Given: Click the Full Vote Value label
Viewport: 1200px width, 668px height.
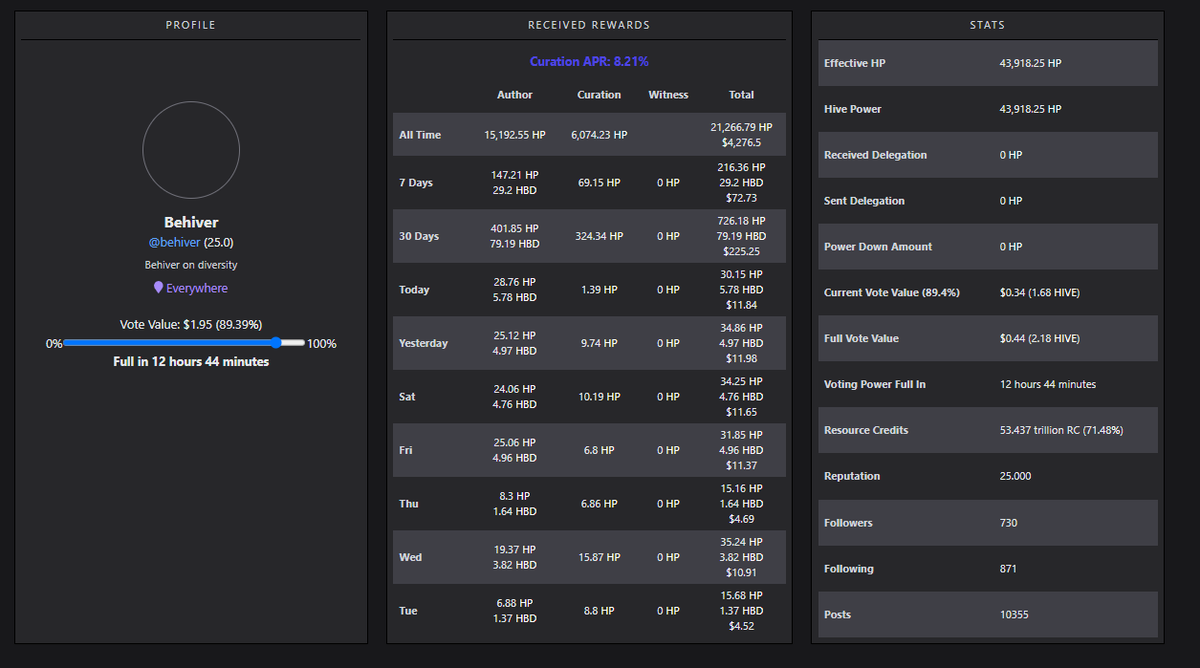Looking at the screenshot, I should click(x=861, y=339).
